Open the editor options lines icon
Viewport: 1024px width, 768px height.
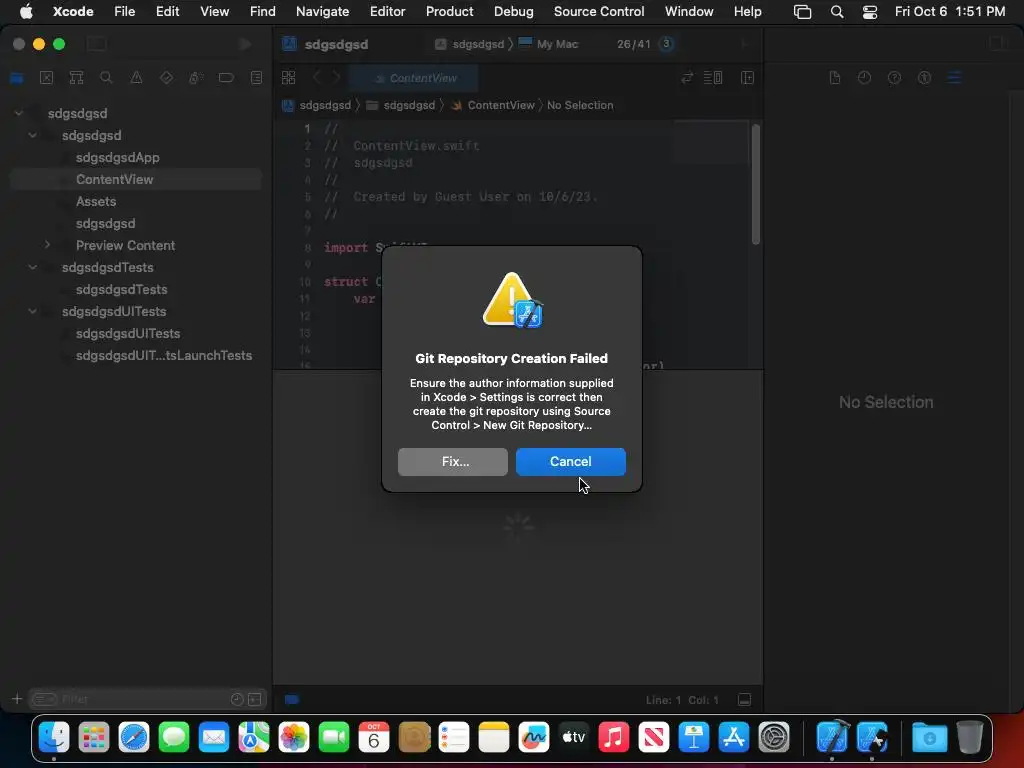coord(712,78)
